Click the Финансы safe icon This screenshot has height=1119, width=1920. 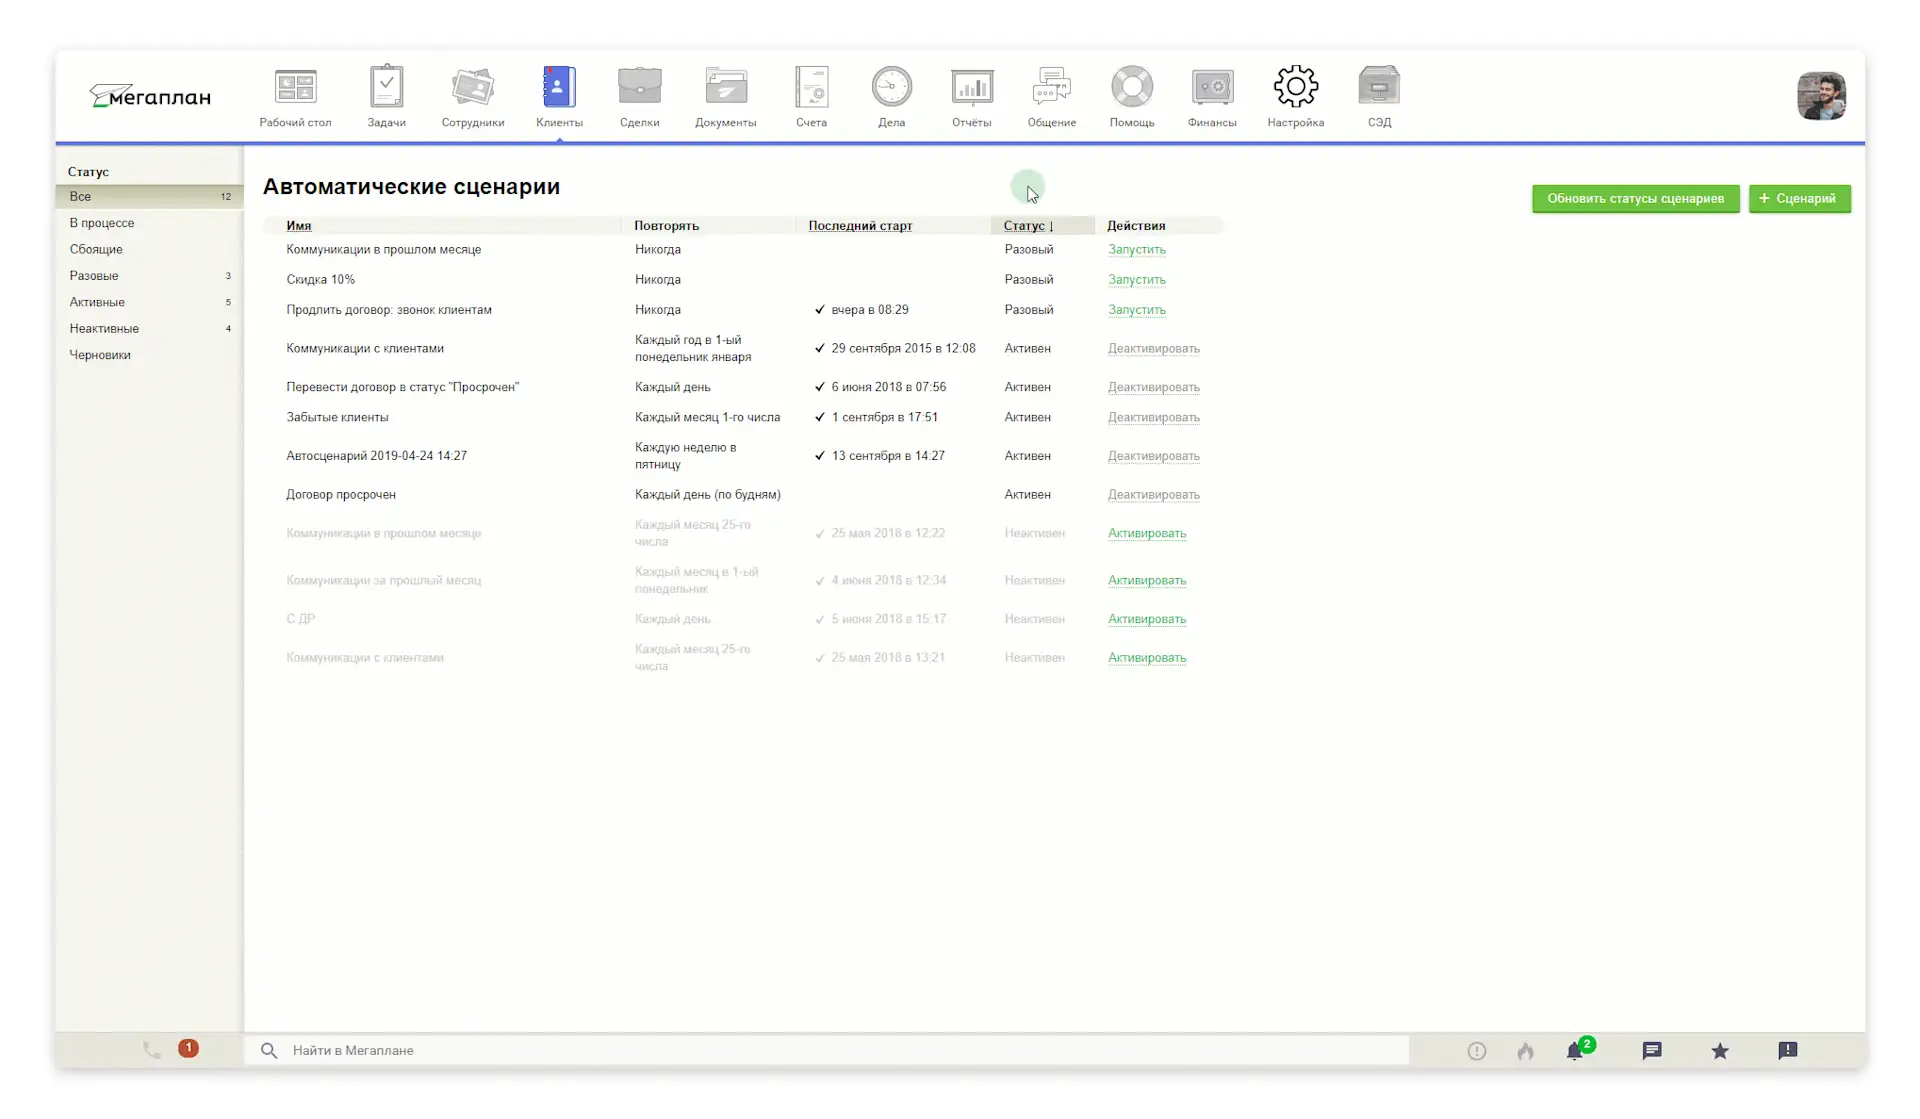tap(1211, 88)
